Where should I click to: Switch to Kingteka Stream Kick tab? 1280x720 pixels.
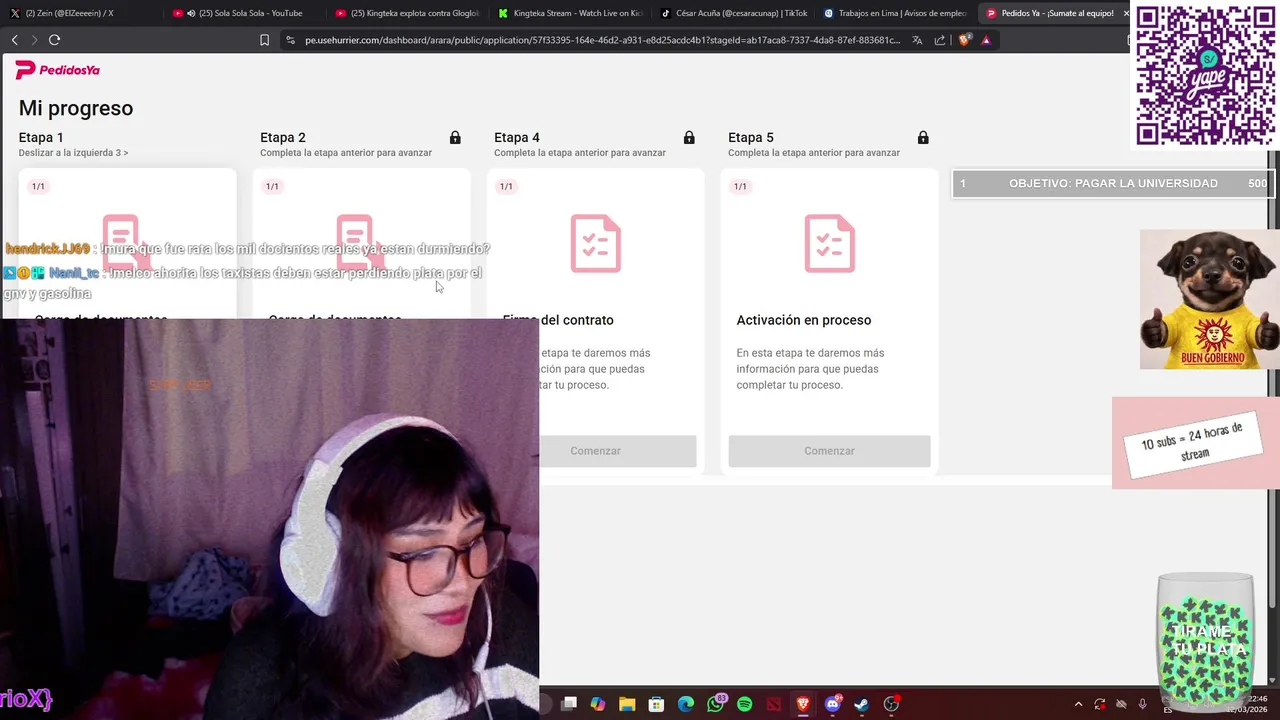coord(569,13)
